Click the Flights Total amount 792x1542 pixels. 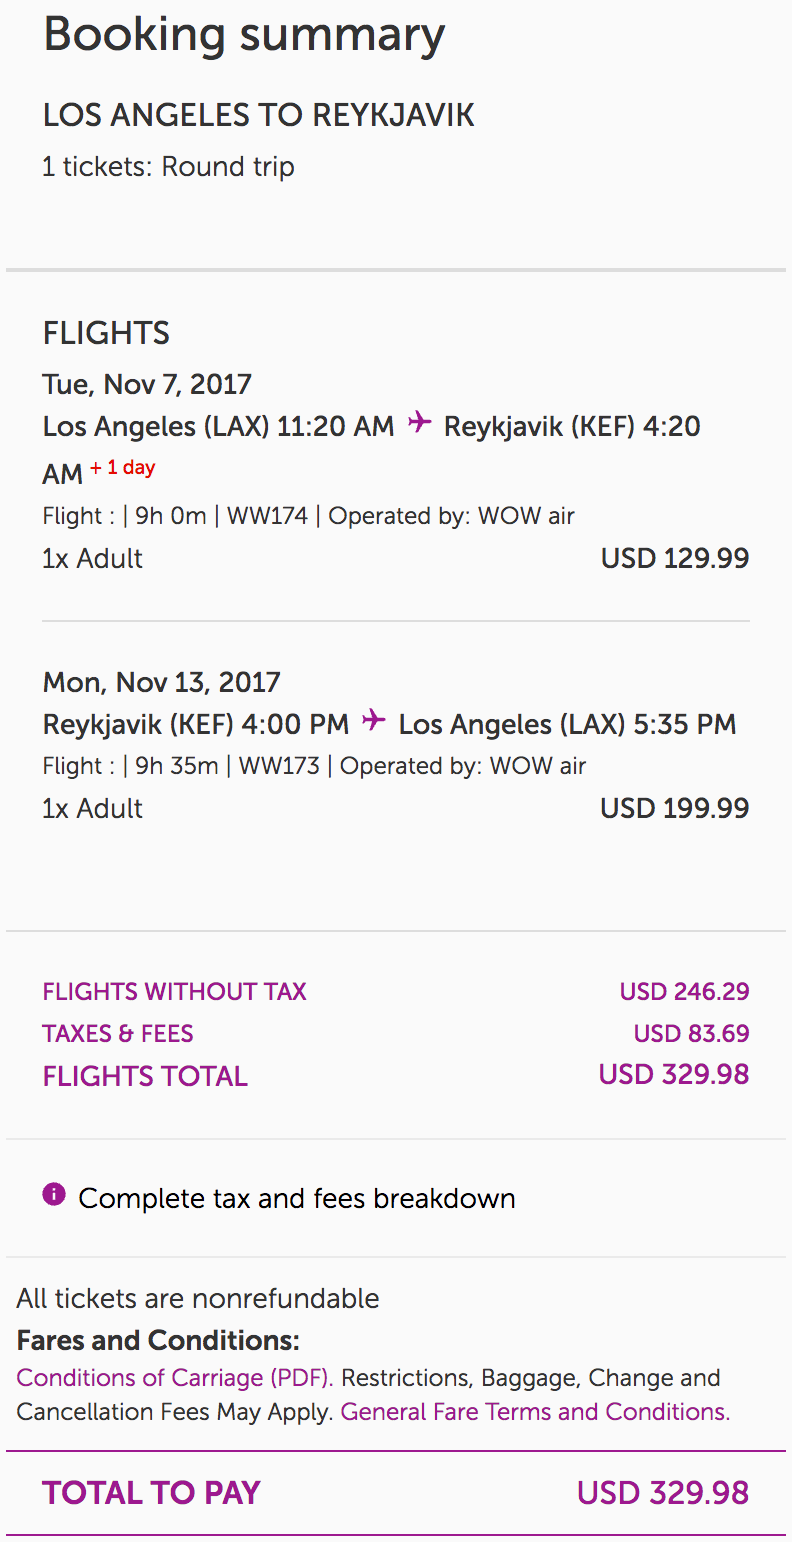(x=673, y=1075)
